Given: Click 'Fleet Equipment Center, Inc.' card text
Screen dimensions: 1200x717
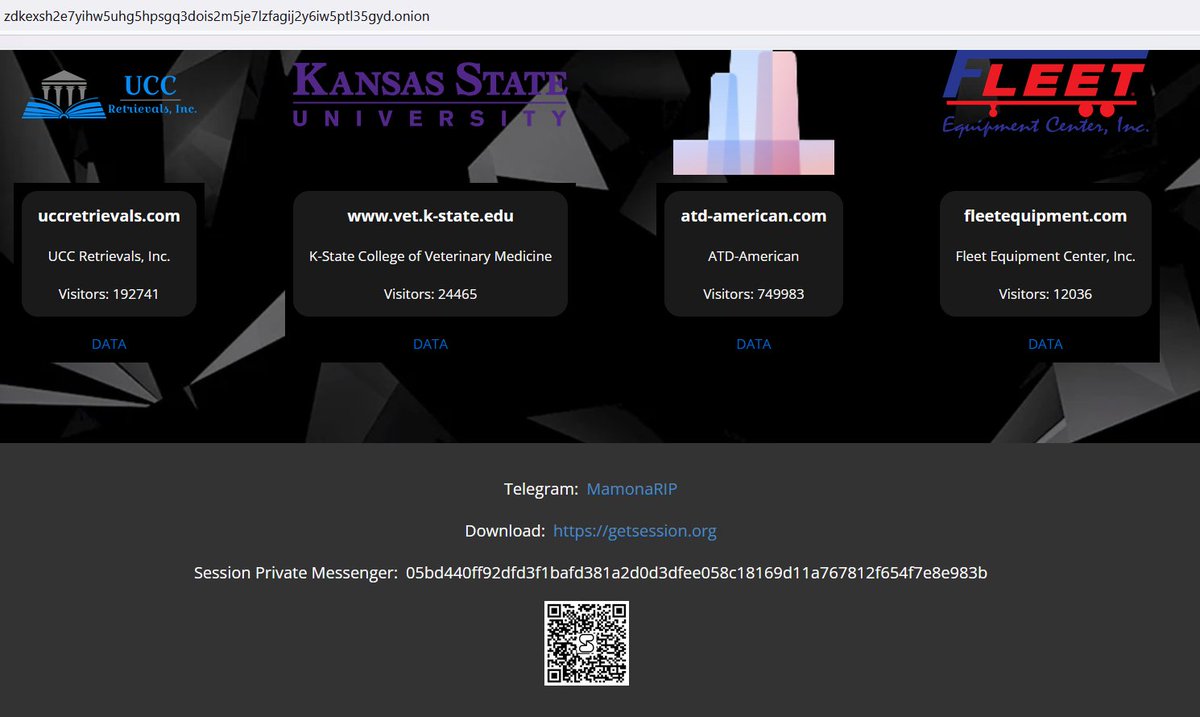Looking at the screenshot, I should click(x=1045, y=256).
